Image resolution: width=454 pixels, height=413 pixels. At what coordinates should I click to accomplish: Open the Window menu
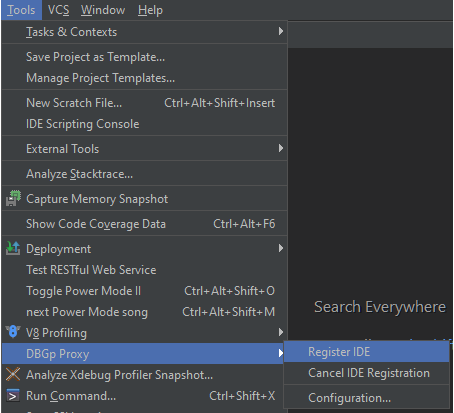(x=103, y=10)
